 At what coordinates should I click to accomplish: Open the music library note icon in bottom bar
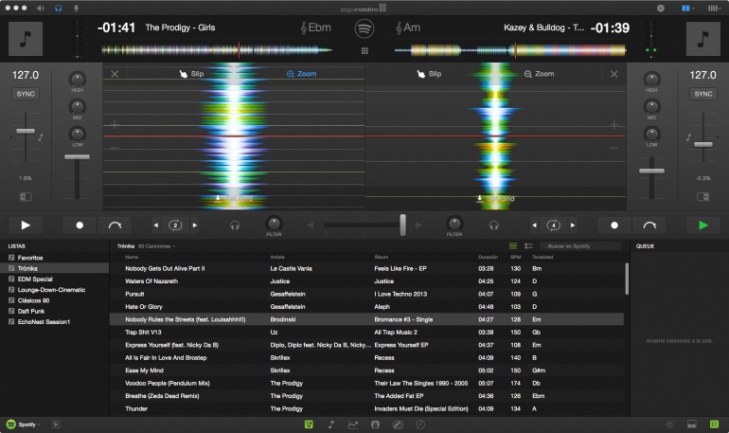click(x=331, y=424)
